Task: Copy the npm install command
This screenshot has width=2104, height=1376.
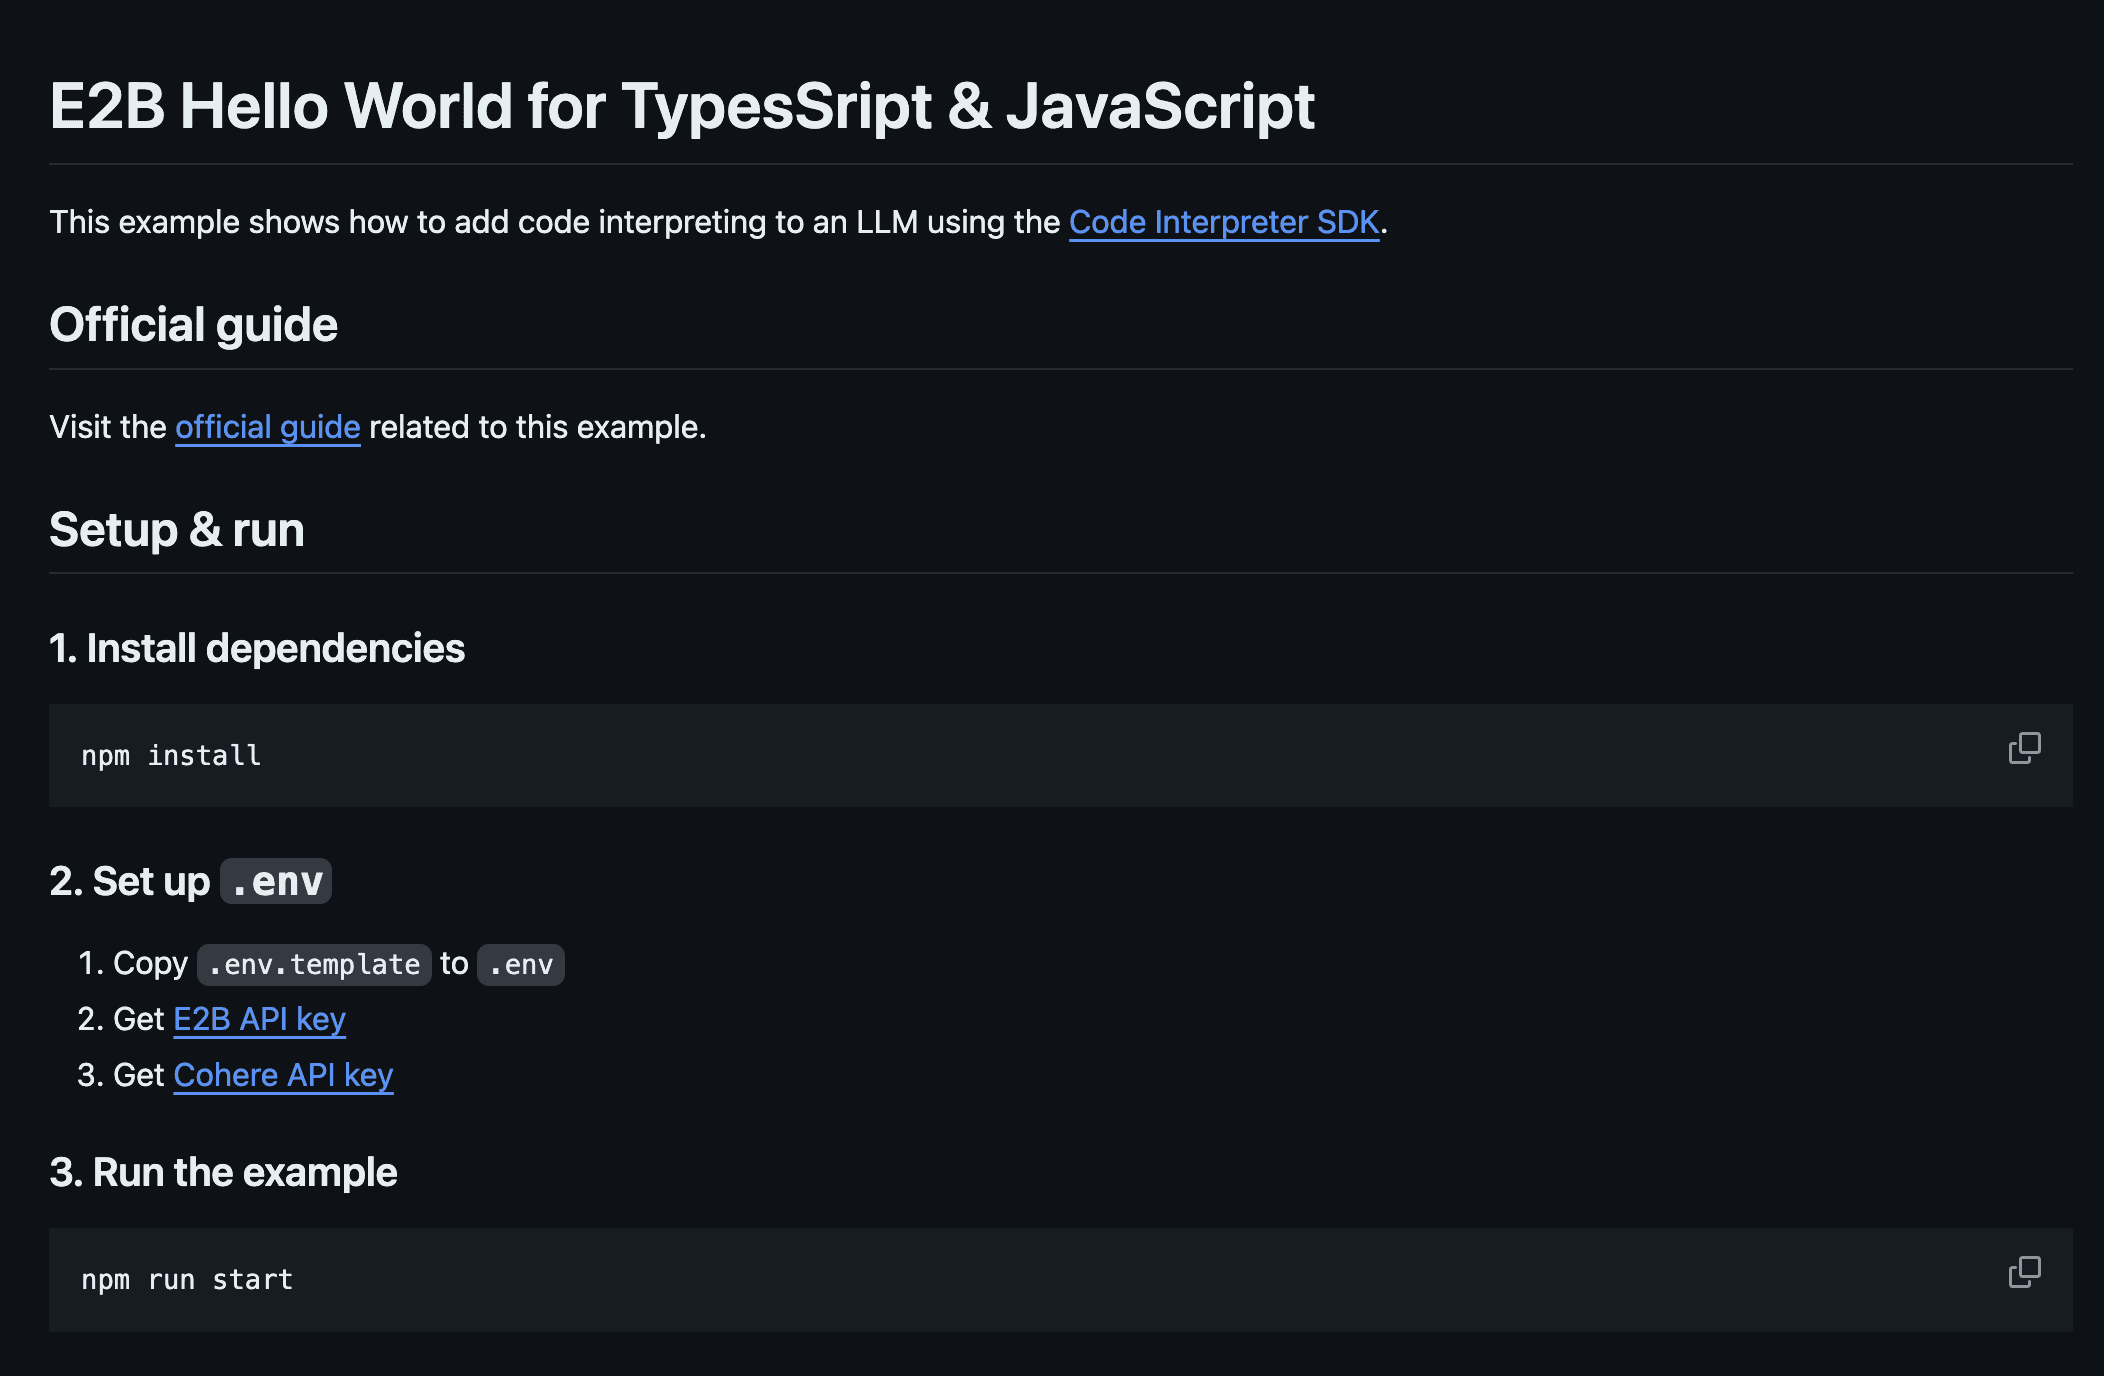Action: [x=2024, y=748]
